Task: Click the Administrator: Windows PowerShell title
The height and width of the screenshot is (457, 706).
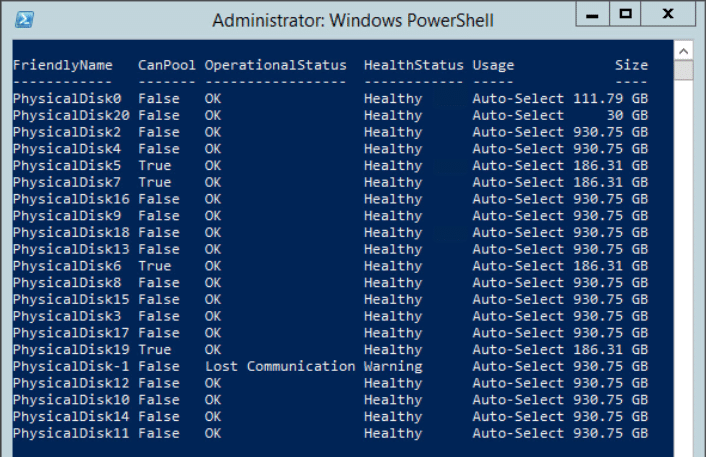Action: [x=353, y=21]
